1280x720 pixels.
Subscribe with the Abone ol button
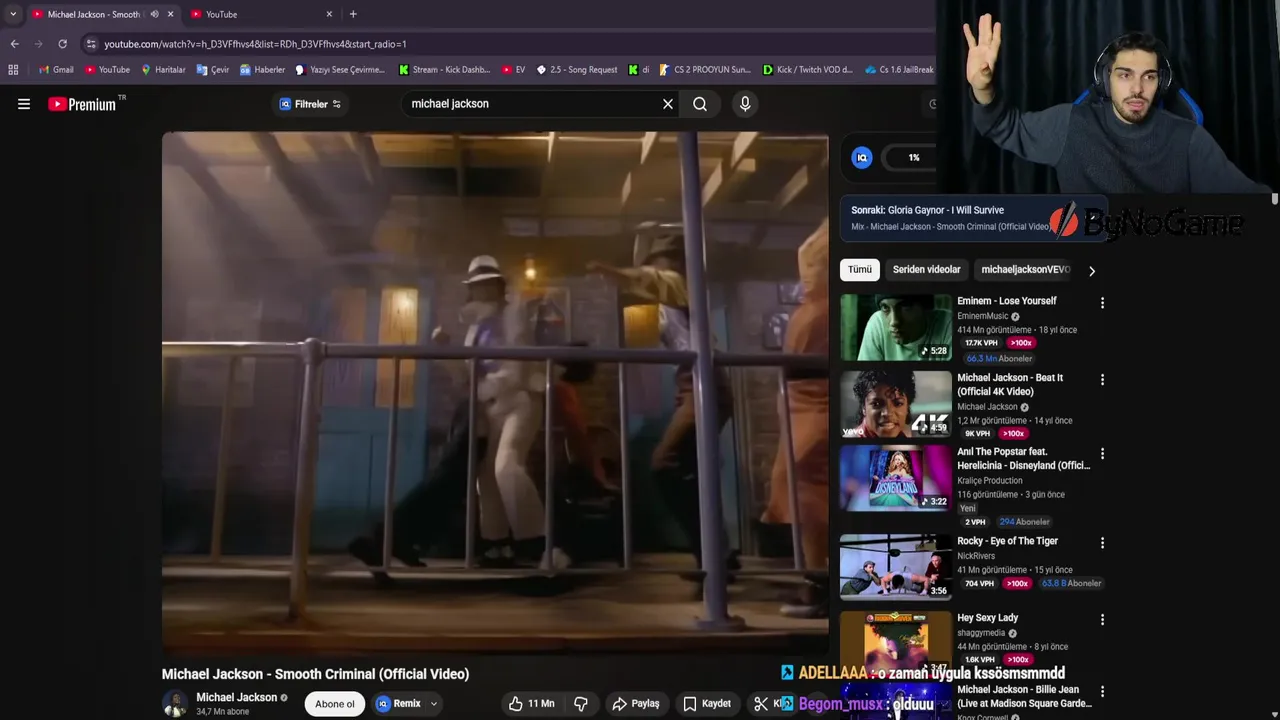click(x=335, y=704)
